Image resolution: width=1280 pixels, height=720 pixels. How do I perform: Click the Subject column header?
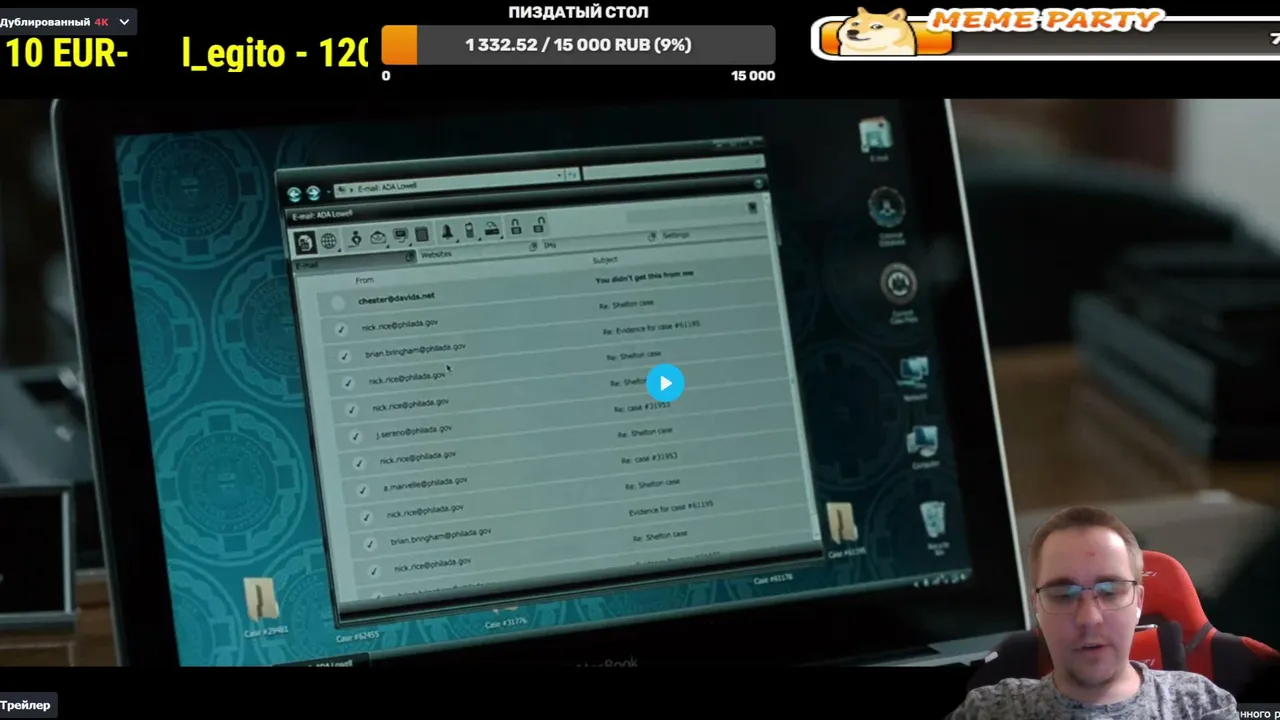point(605,261)
